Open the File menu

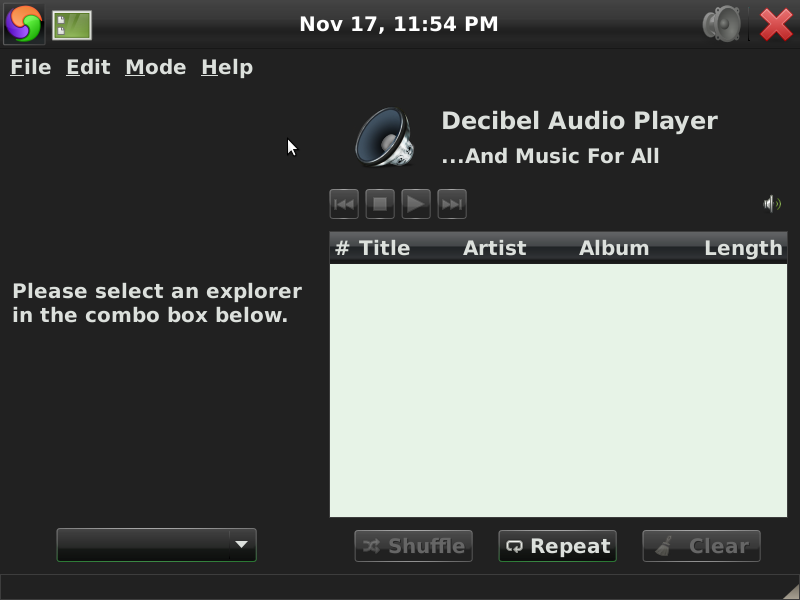tap(31, 67)
